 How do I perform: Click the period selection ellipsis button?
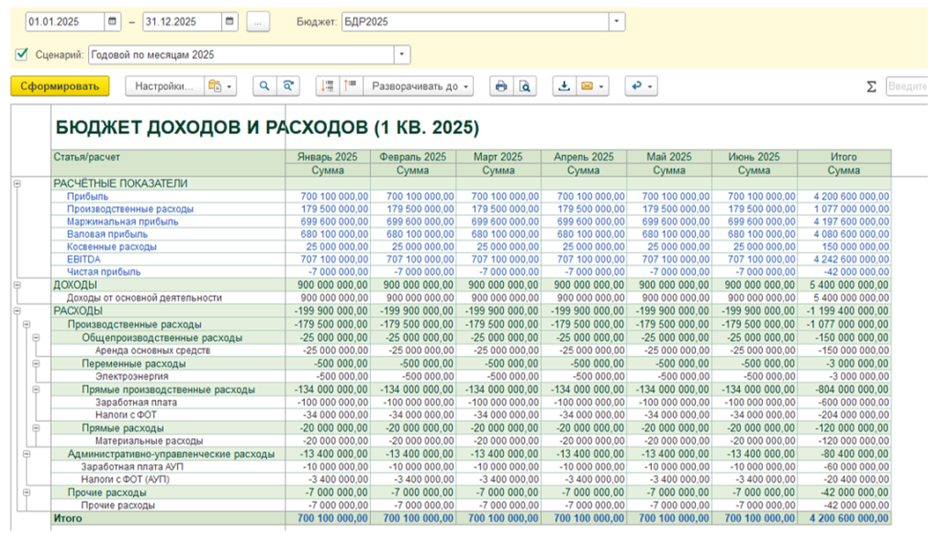258,21
